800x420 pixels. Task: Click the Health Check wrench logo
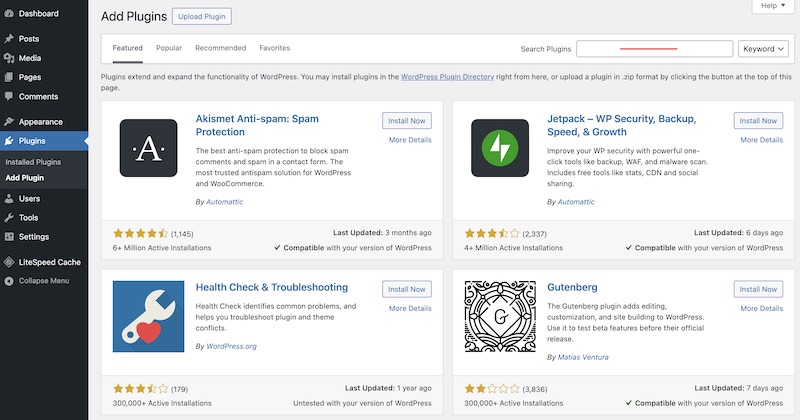click(x=148, y=316)
